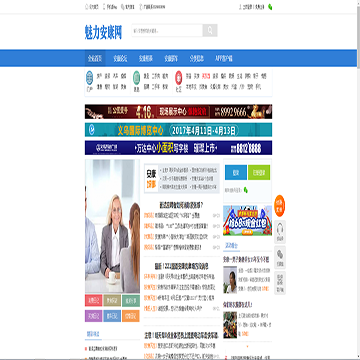360x360 pixels.
Task: Click the green register button in sidebar
Action: coord(259,172)
